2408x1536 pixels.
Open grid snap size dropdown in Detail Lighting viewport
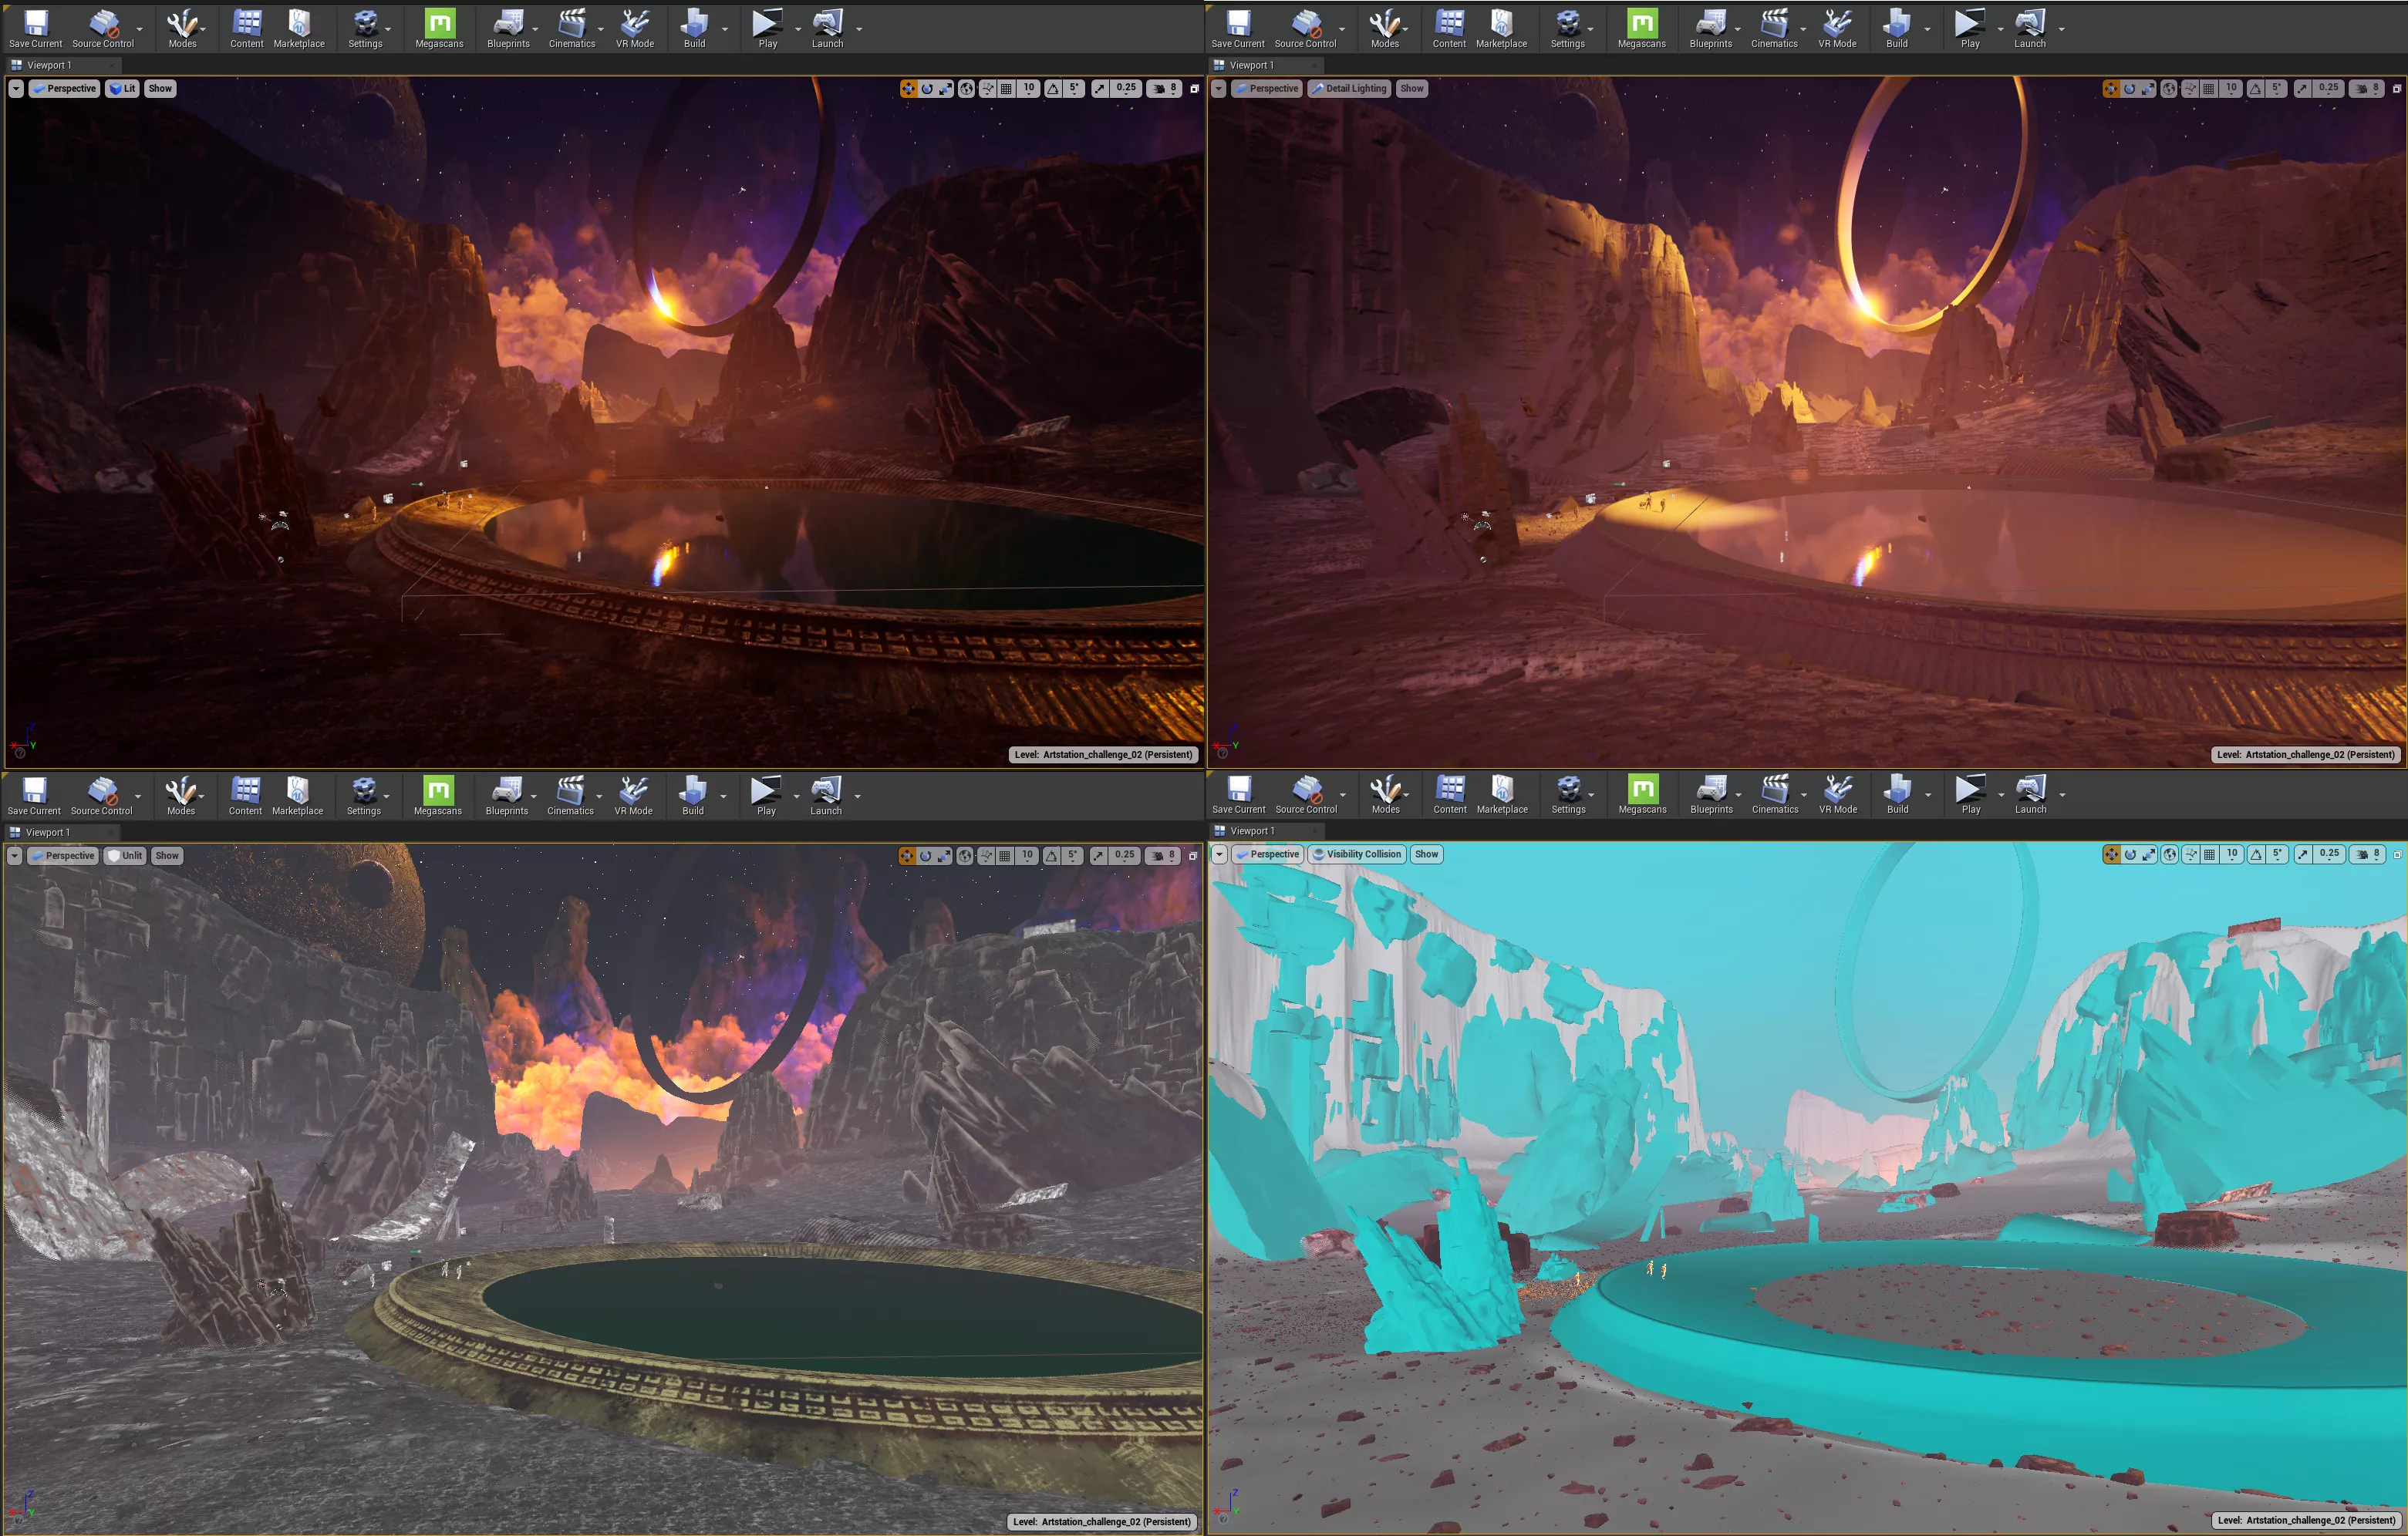[2231, 89]
